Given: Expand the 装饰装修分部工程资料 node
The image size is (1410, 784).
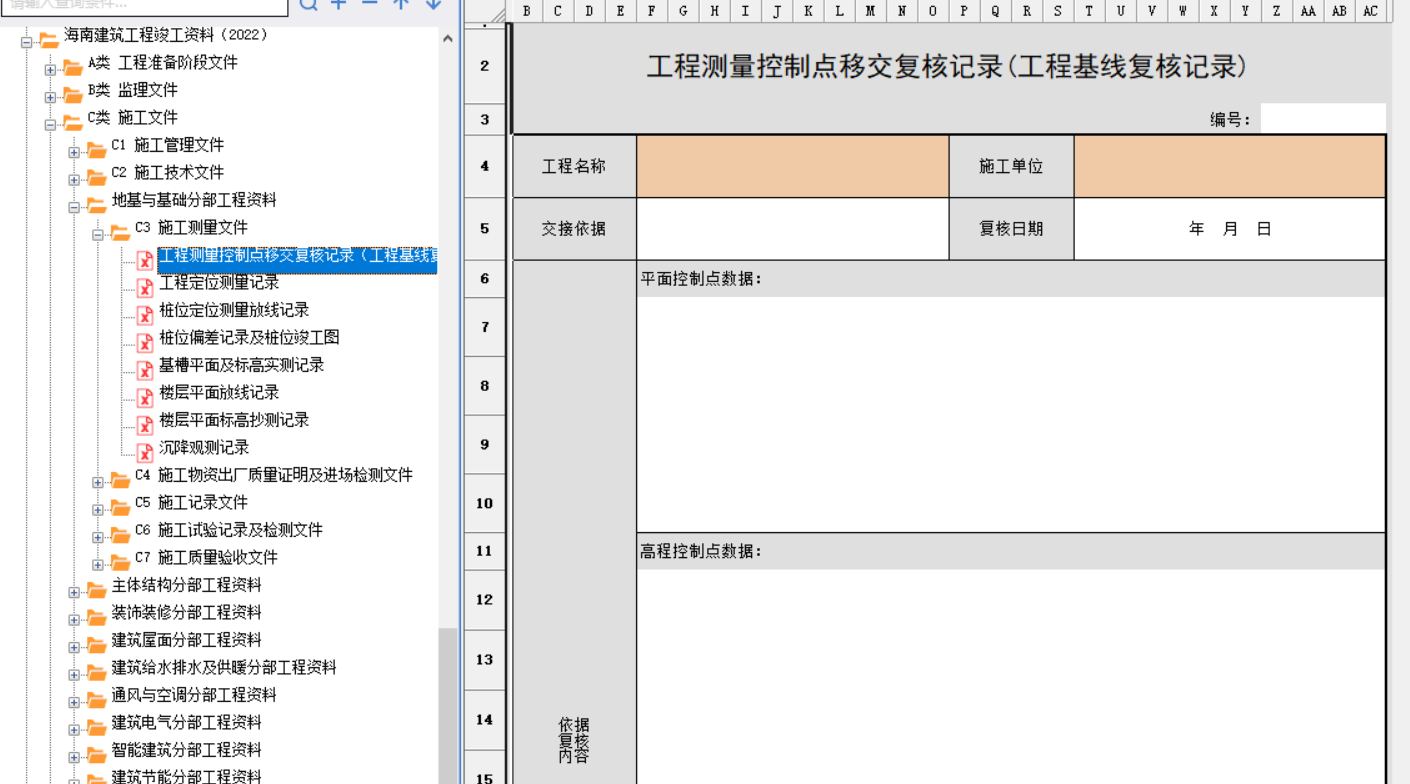Looking at the screenshot, I should tap(74, 620).
